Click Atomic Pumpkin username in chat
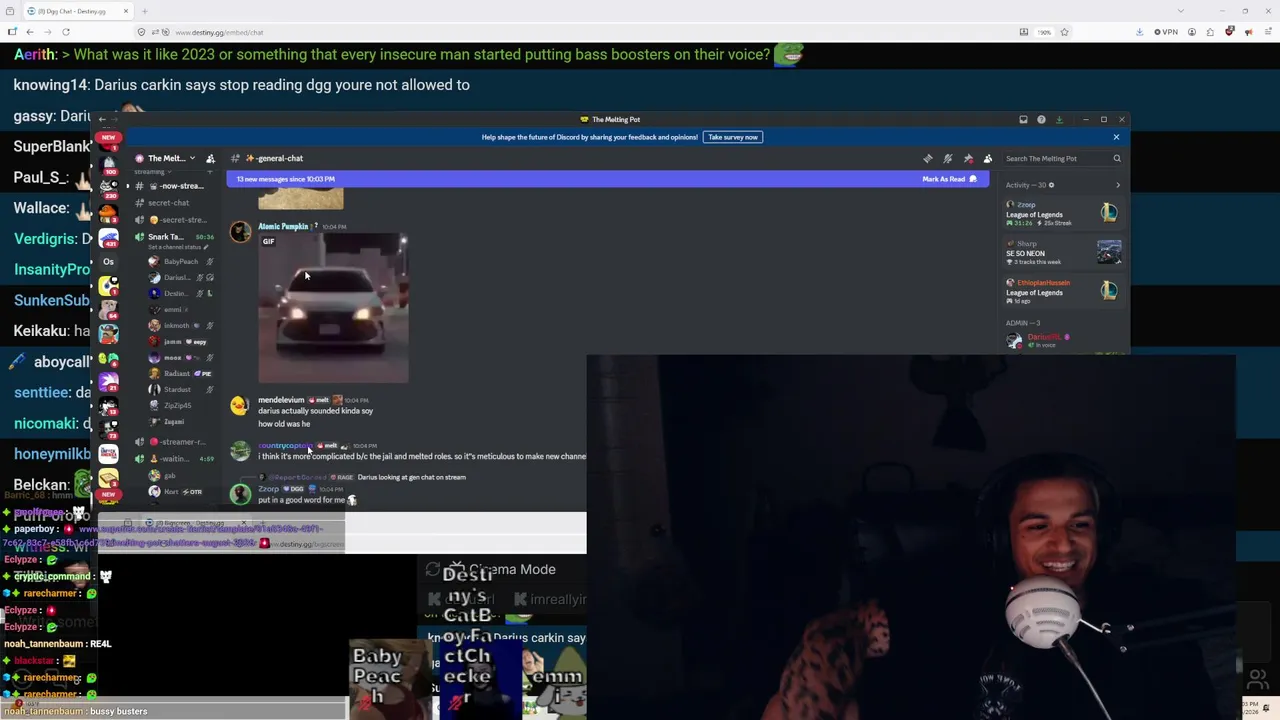The width and height of the screenshot is (1280, 720). point(283,226)
